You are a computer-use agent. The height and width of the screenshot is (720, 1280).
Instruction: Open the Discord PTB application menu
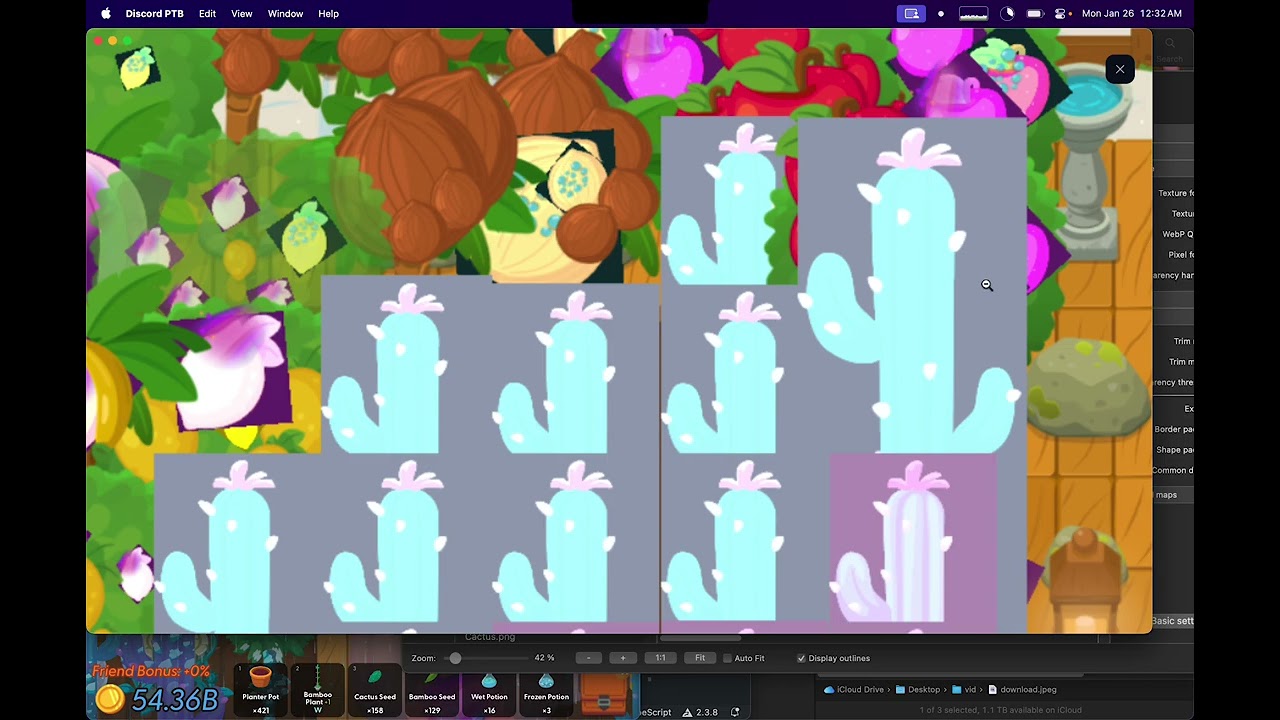coord(154,14)
